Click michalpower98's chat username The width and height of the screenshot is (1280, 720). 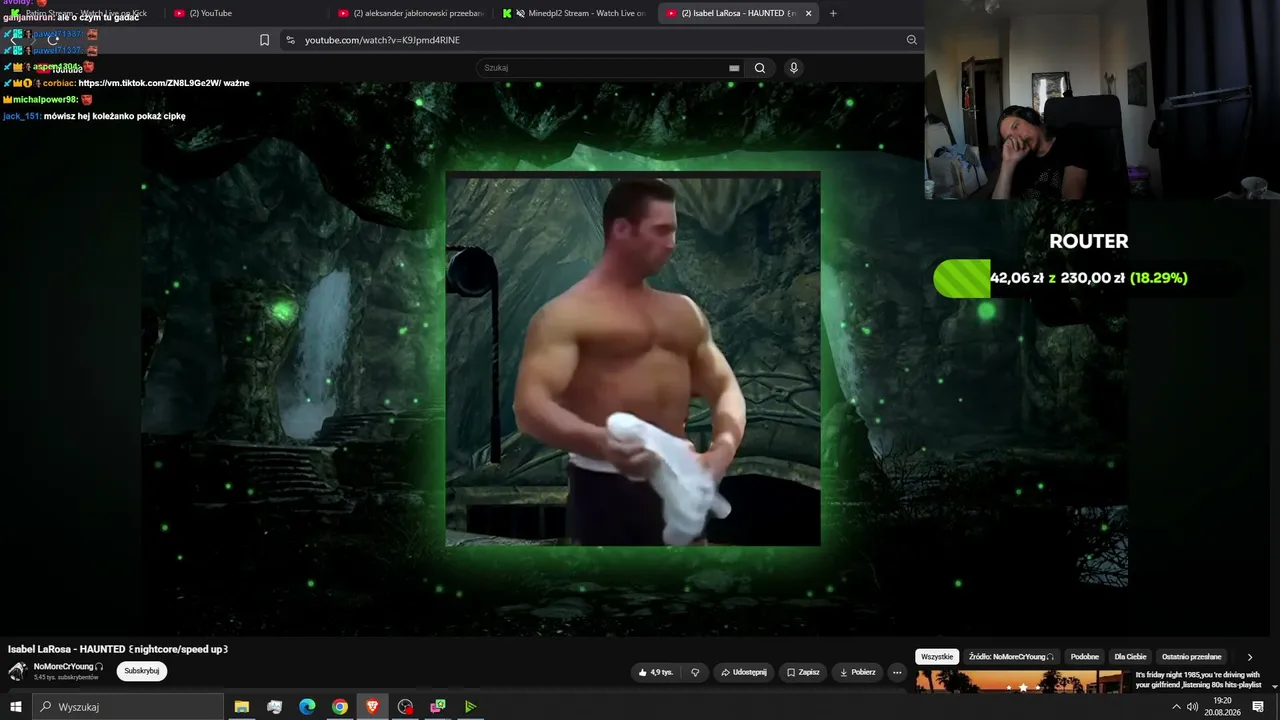click(45, 100)
